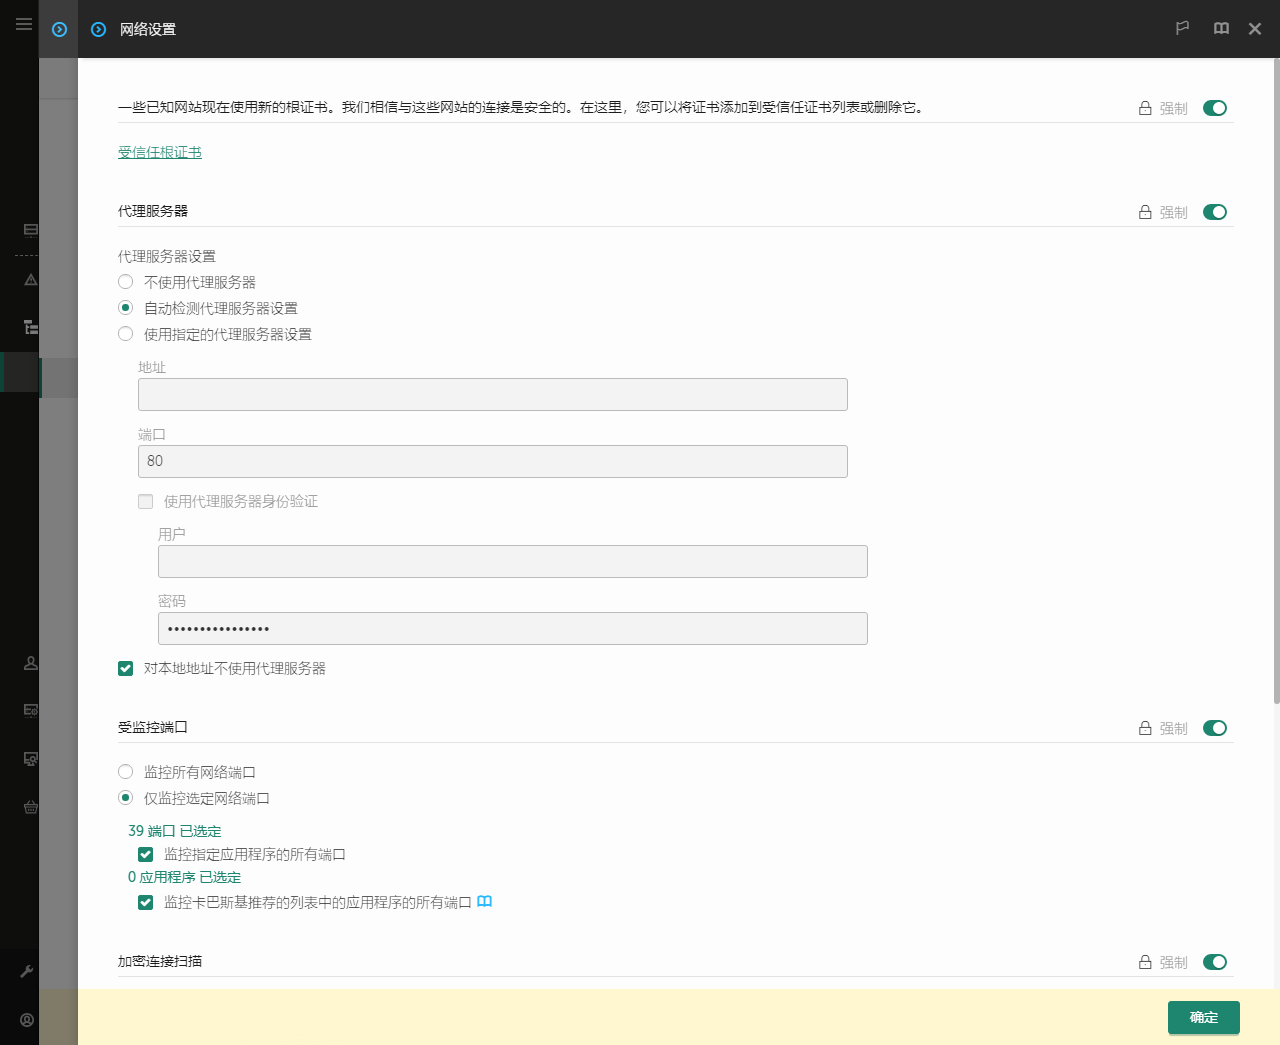Open the hamburger menu icon
The height and width of the screenshot is (1045, 1280).
click(x=24, y=24)
